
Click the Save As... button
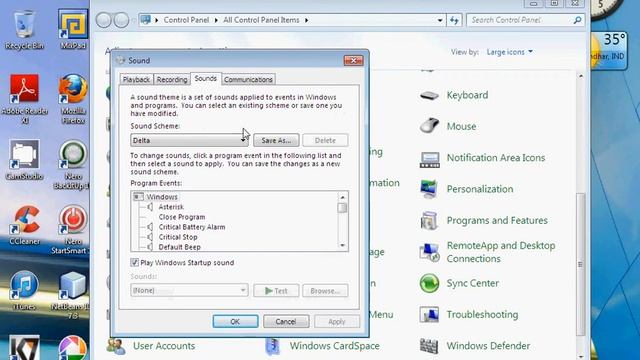(x=276, y=140)
